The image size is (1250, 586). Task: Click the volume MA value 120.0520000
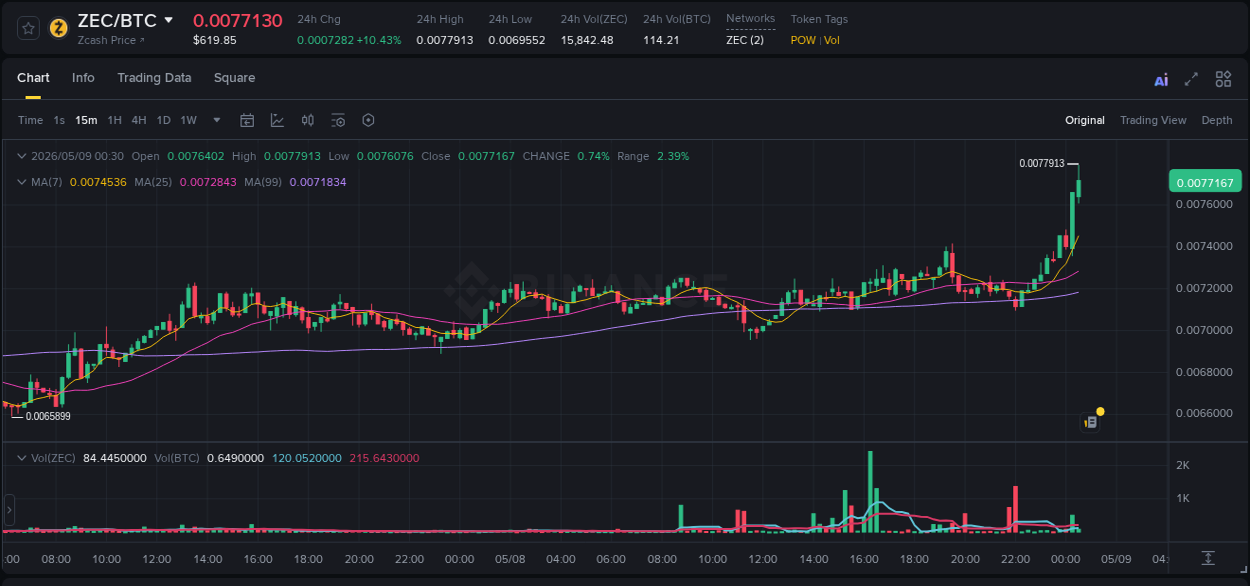[307, 458]
